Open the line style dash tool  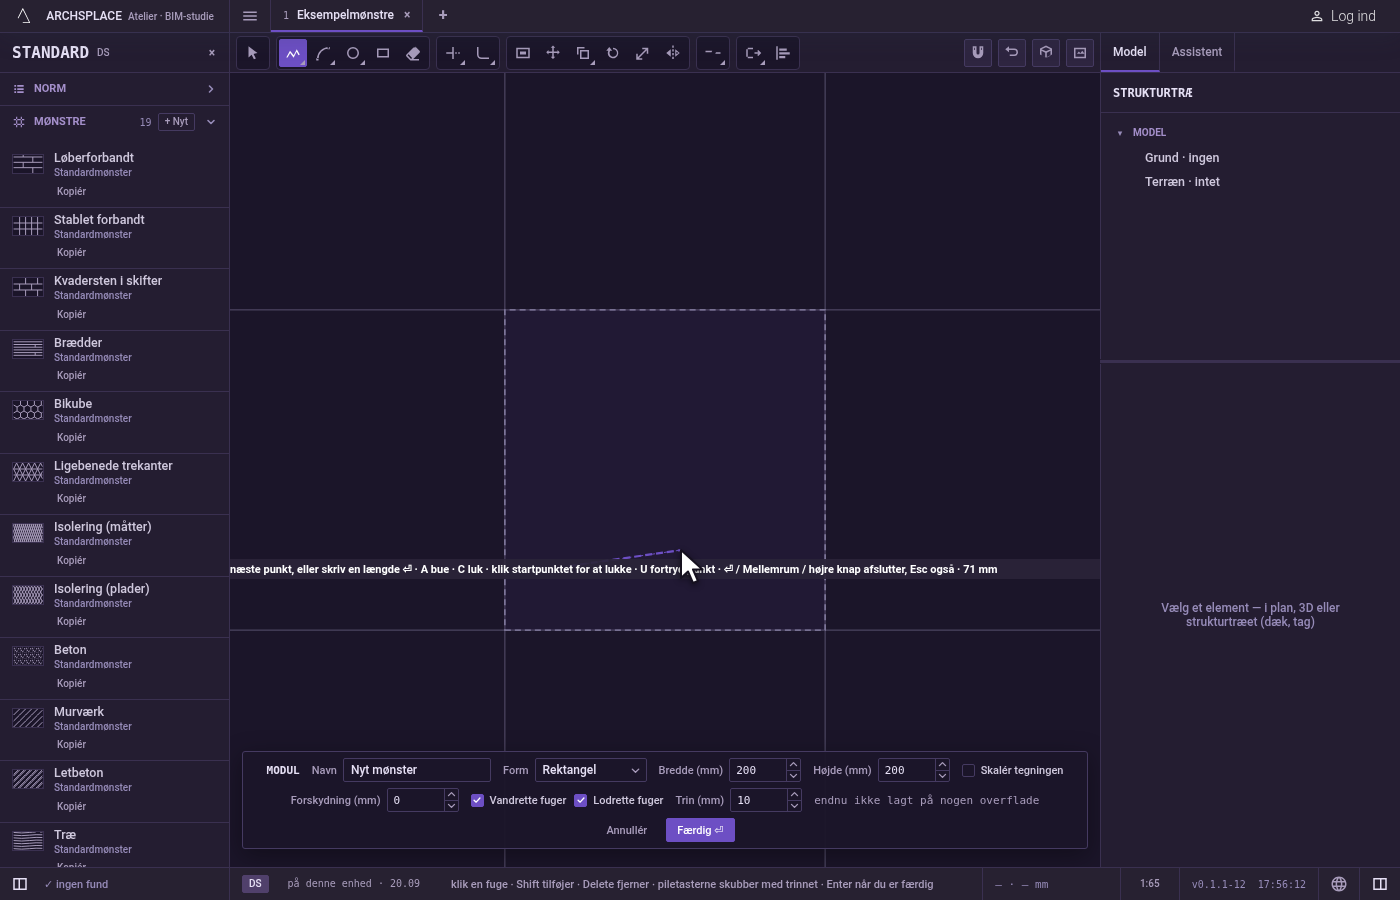tap(712, 53)
